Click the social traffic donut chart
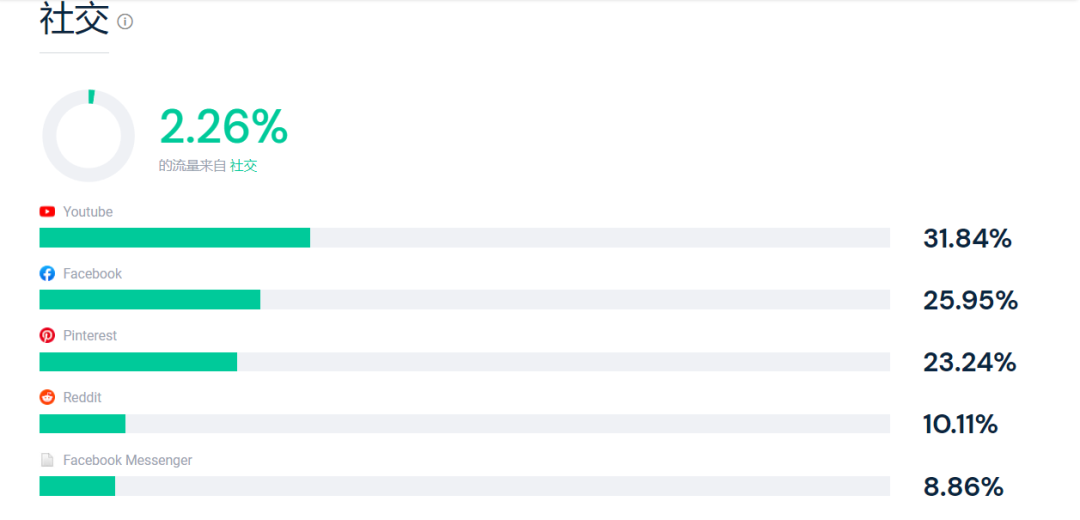Screen dimensions: 1080x520 point(88,136)
